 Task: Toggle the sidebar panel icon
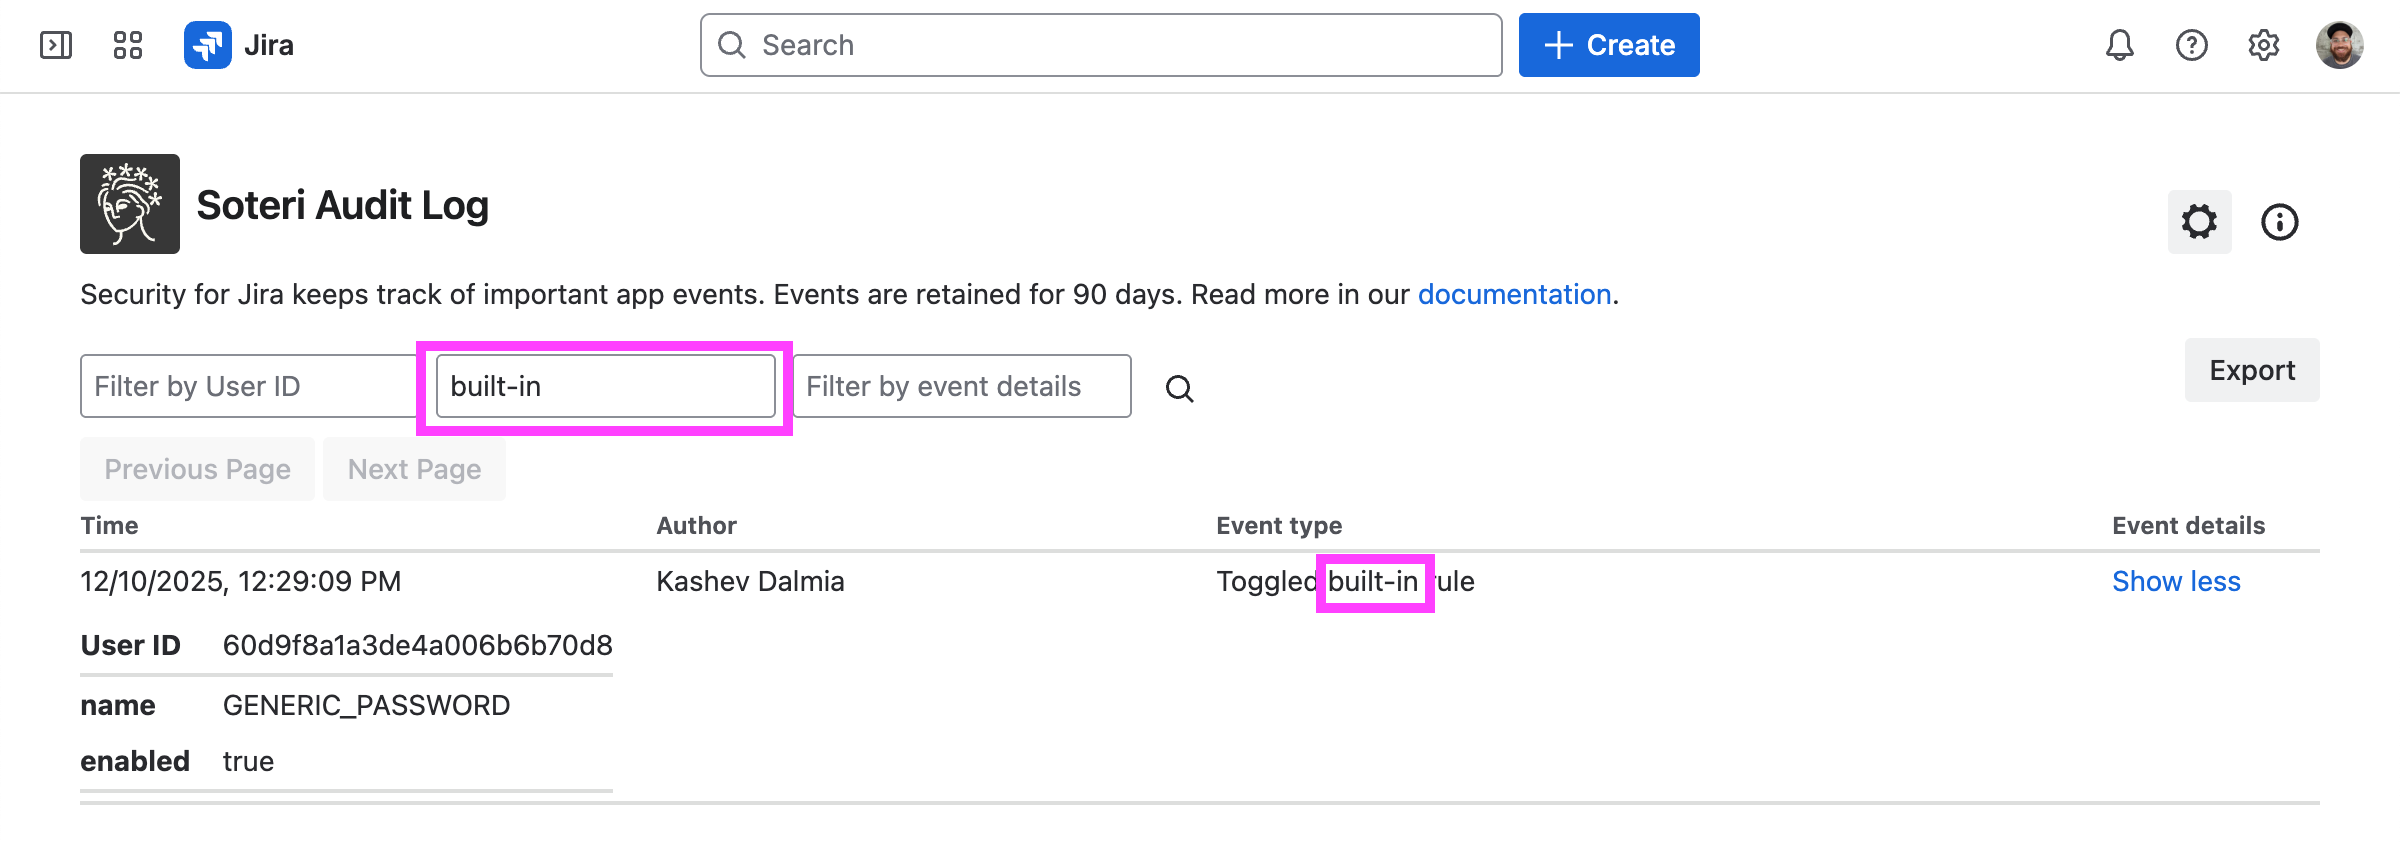click(56, 45)
